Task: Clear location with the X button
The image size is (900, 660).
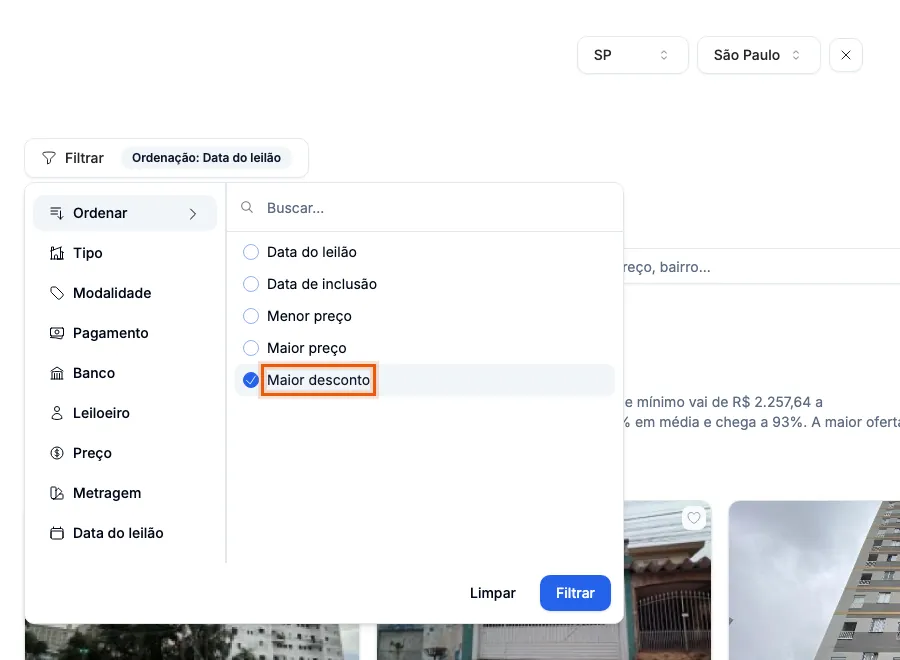Action: tap(845, 55)
